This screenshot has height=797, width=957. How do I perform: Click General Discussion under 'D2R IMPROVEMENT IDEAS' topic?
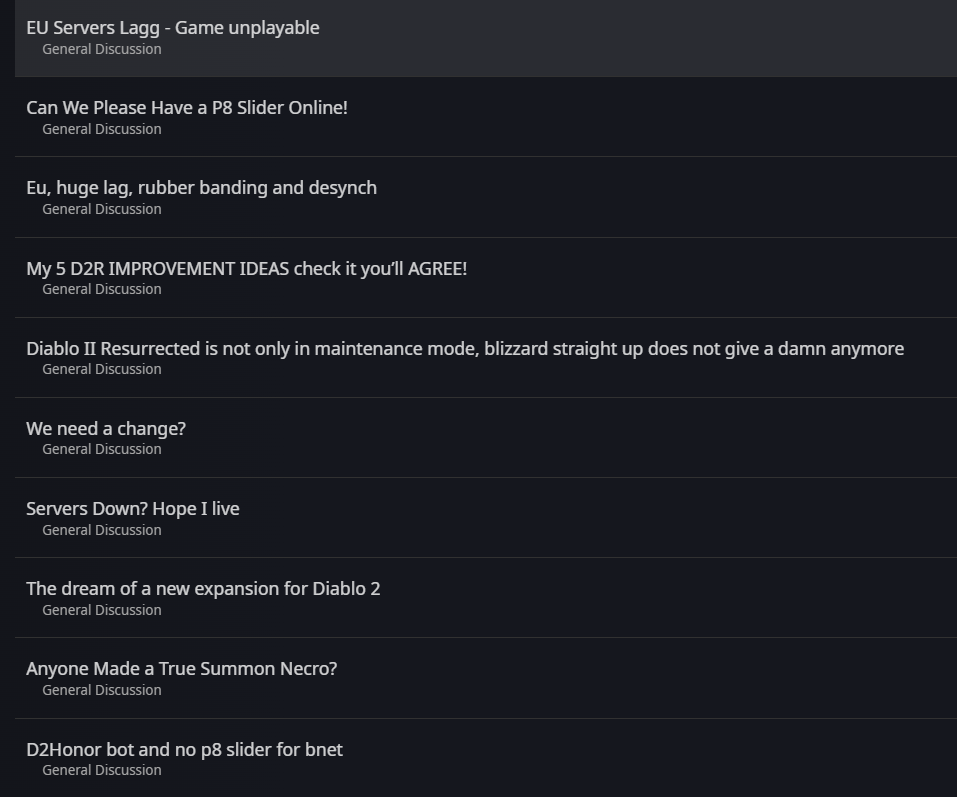click(101, 289)
